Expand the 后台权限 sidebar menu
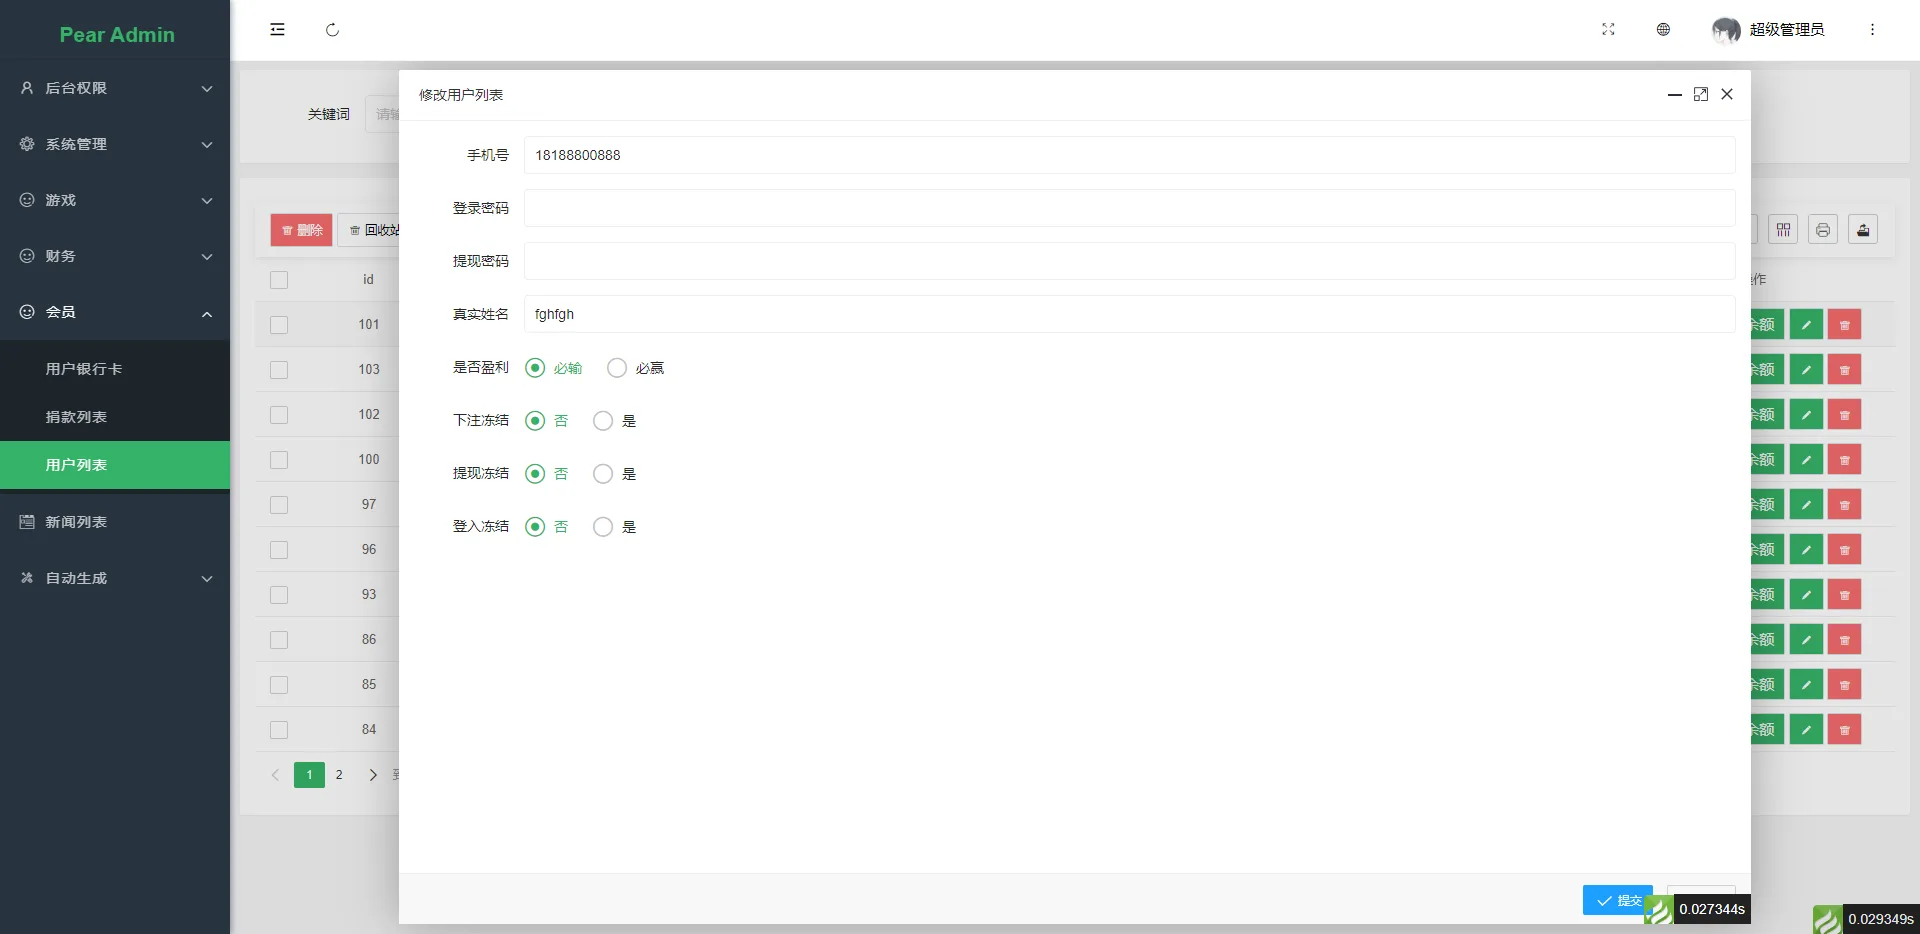Screen dimensions: 1920x934 pos(115,88)
